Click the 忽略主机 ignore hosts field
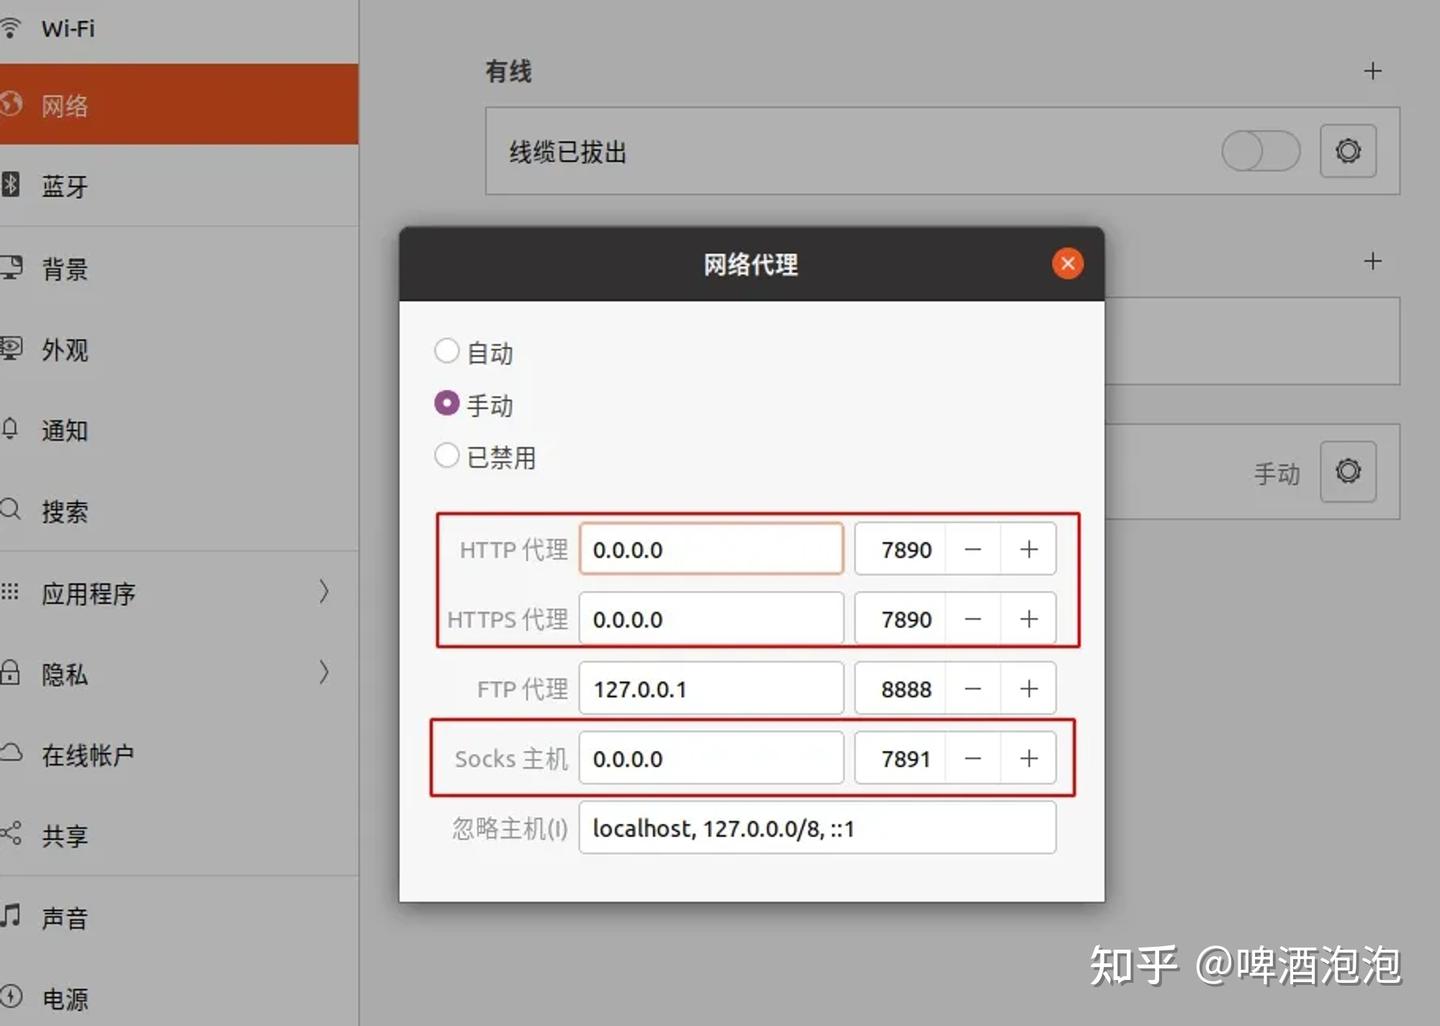This screenshot has width=1440, height=1026. point(817,828)
